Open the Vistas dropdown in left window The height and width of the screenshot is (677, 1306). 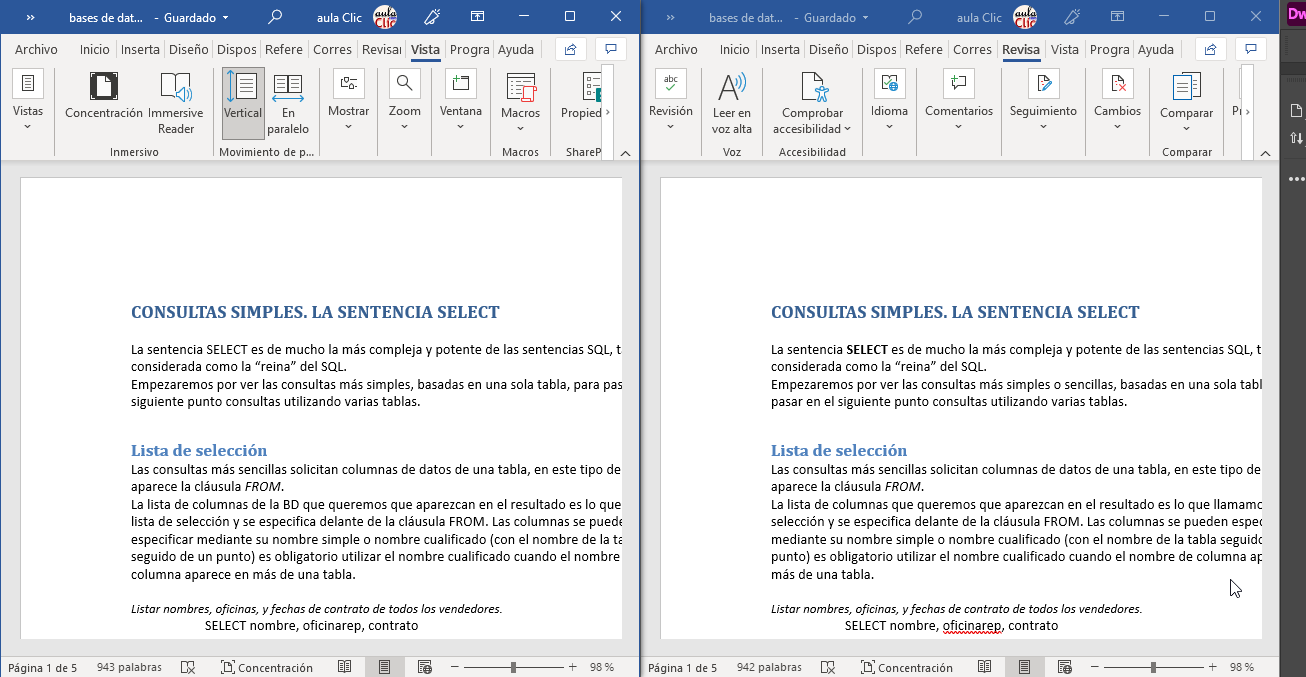[28, 103]
